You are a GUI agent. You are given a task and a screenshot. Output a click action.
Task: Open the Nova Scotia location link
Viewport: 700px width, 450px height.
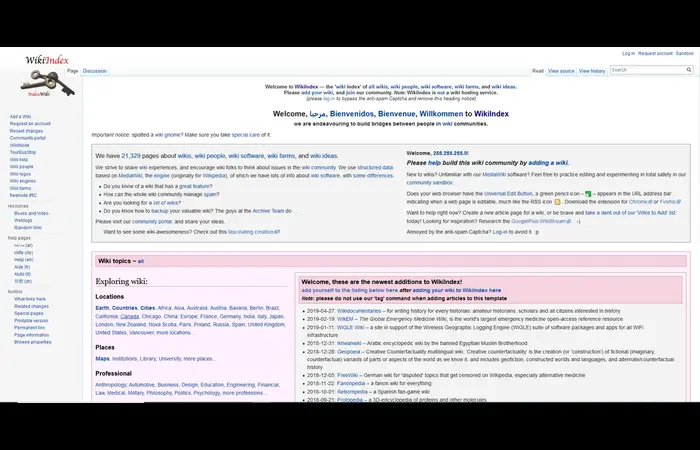coord(162,325)
